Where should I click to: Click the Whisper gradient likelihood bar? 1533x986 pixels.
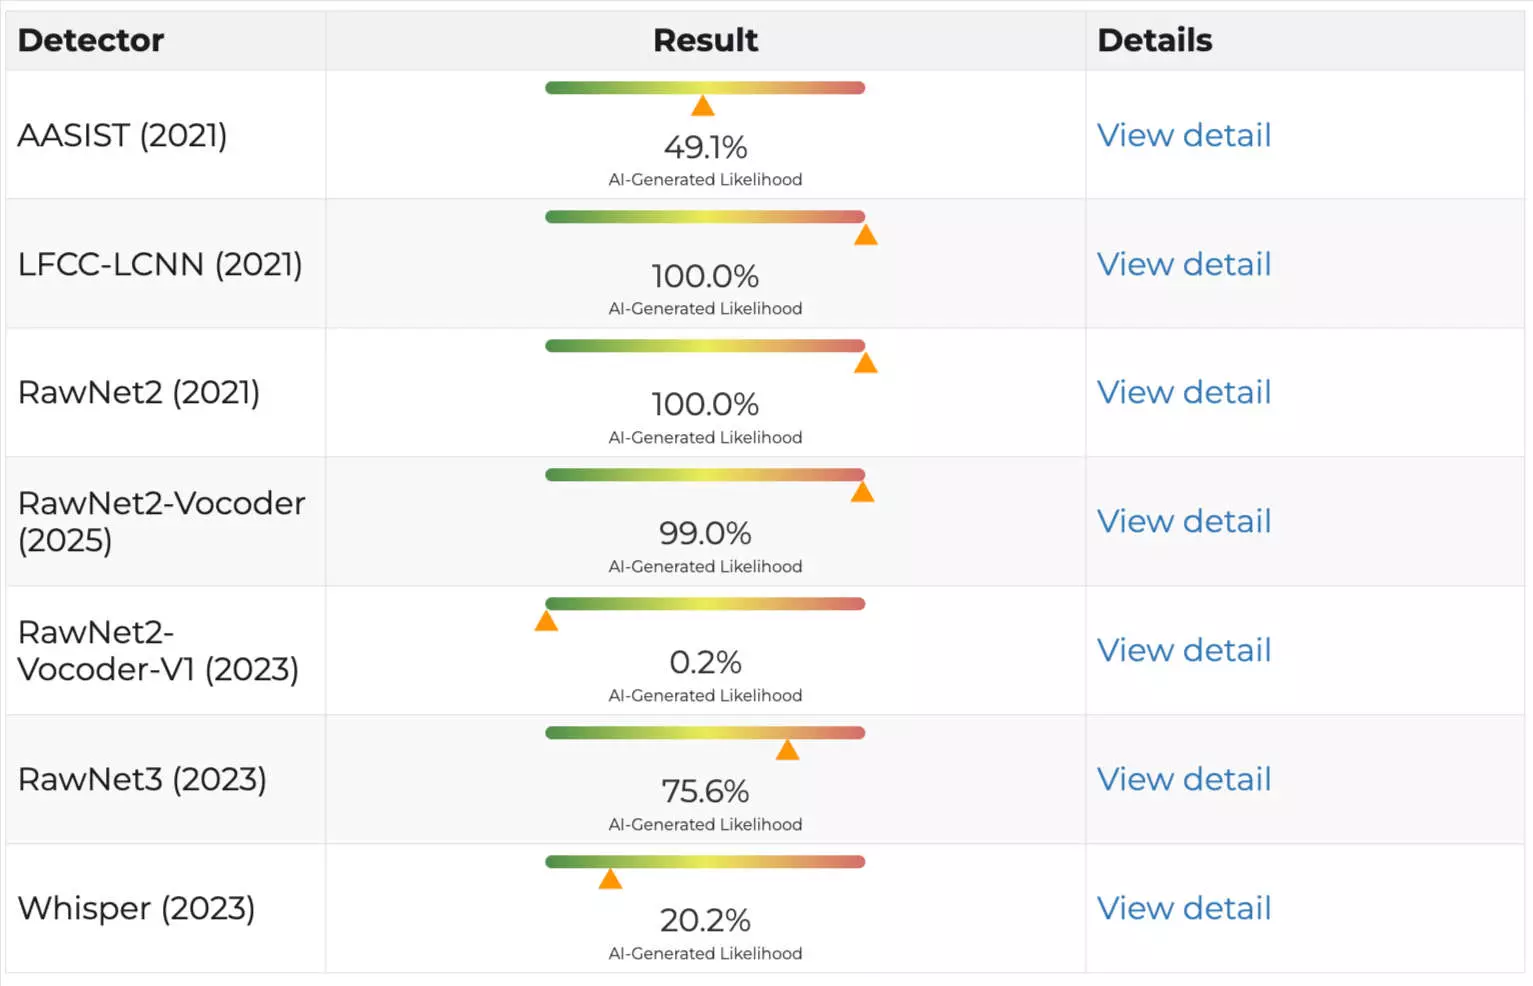coord(705,862)
